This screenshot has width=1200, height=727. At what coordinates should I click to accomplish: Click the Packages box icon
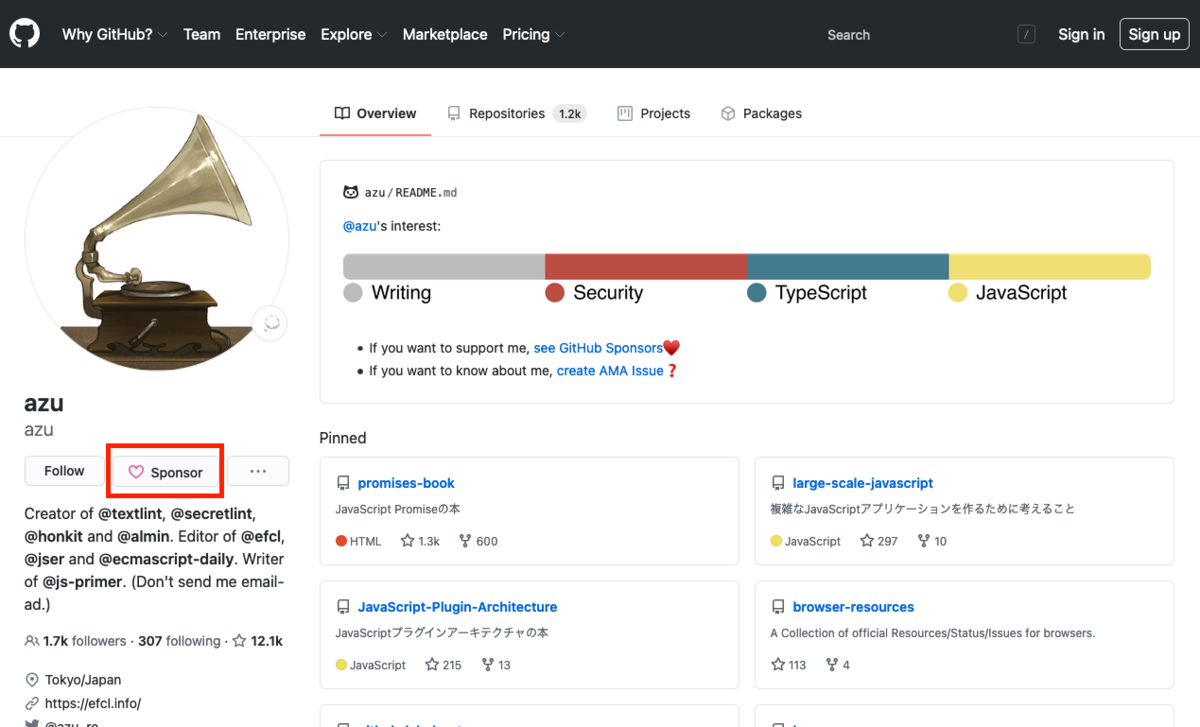click(727, 113)
